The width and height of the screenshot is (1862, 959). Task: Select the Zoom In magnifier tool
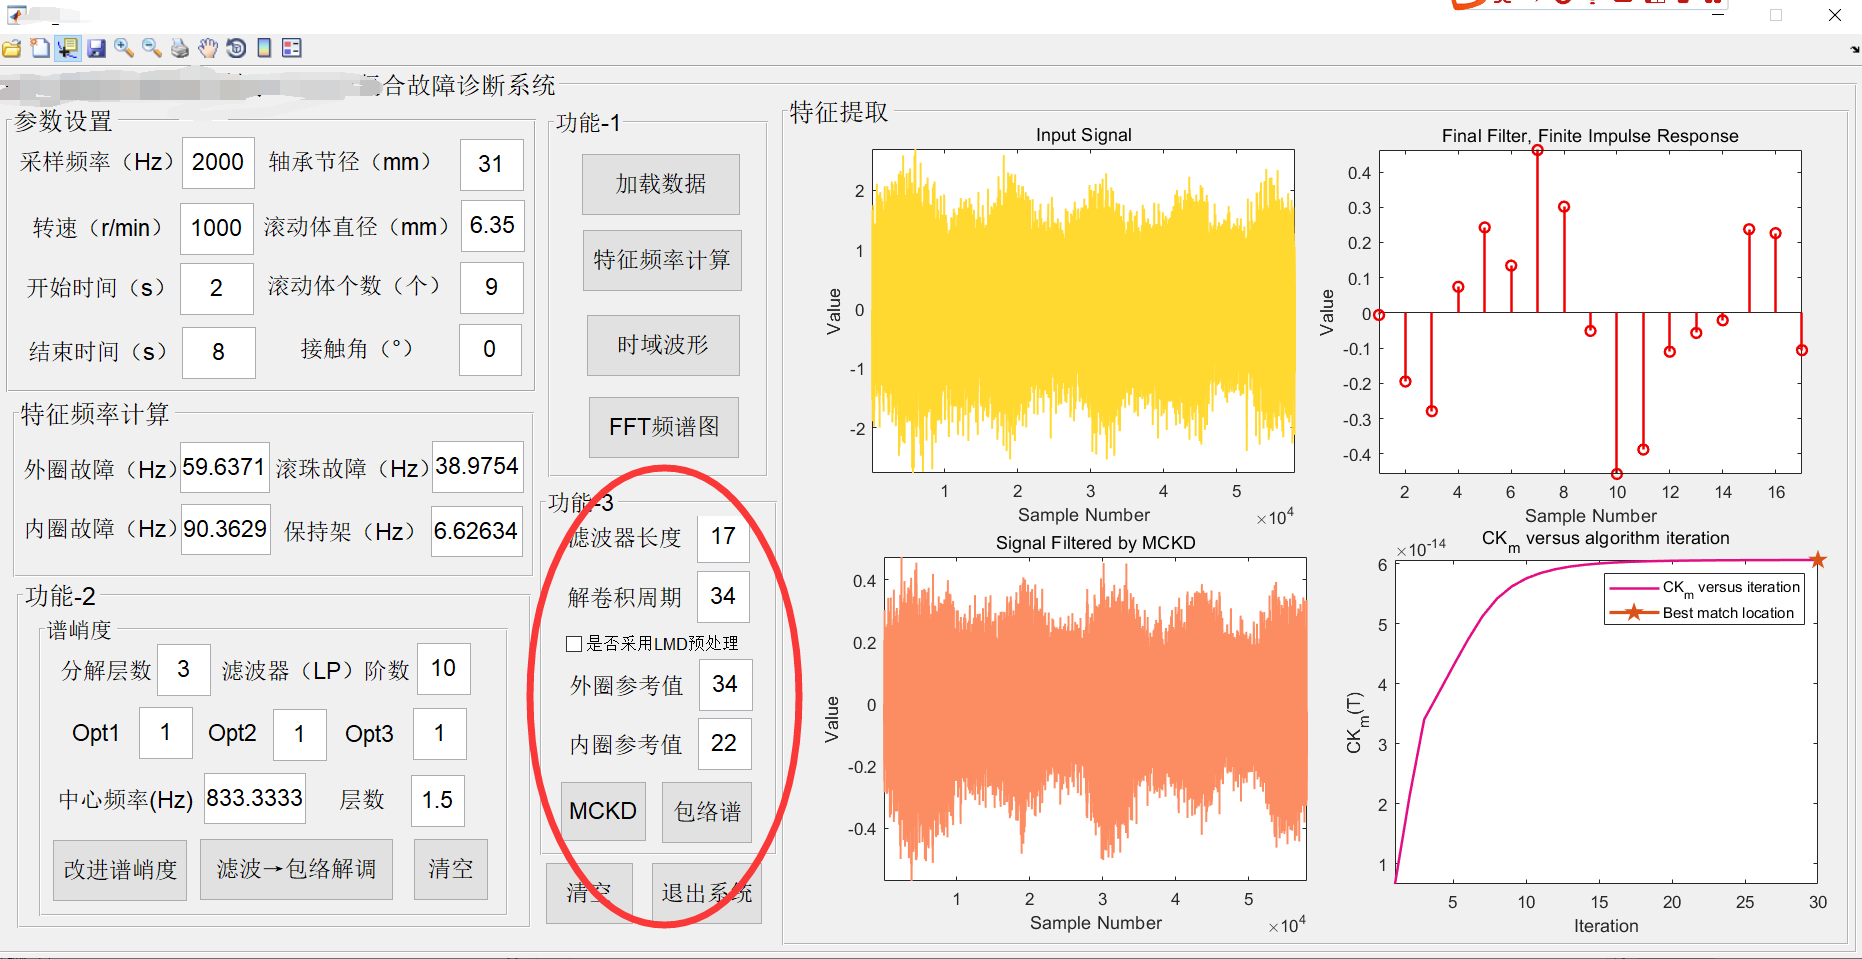point(124,48)
